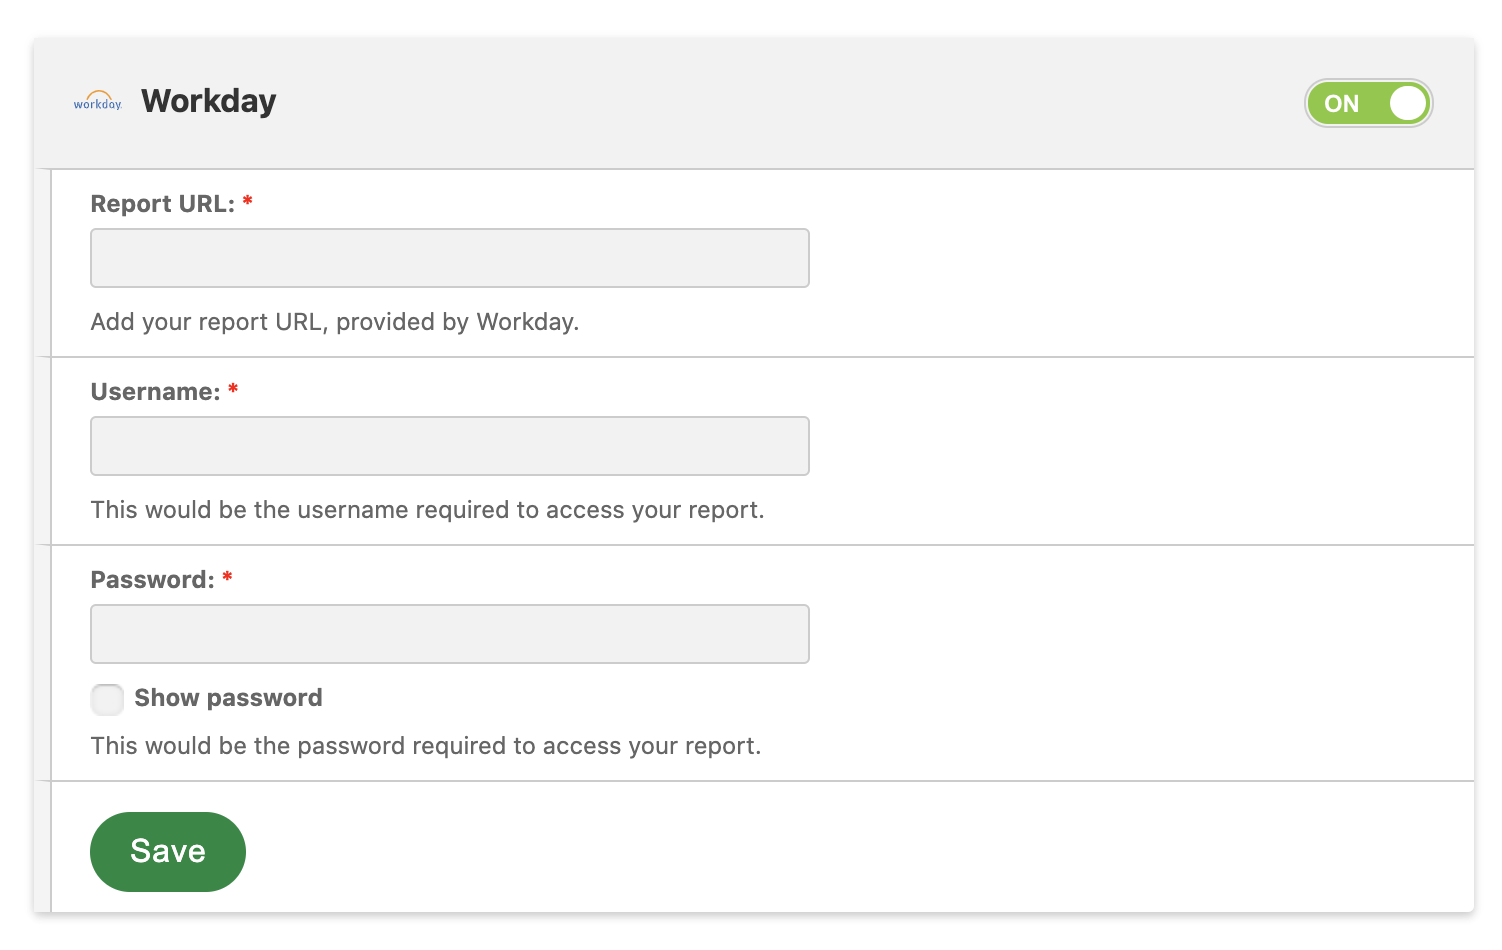Screen dimensions: 1502x950
Task: Click the Workday heading text
Action: [209, 101]
